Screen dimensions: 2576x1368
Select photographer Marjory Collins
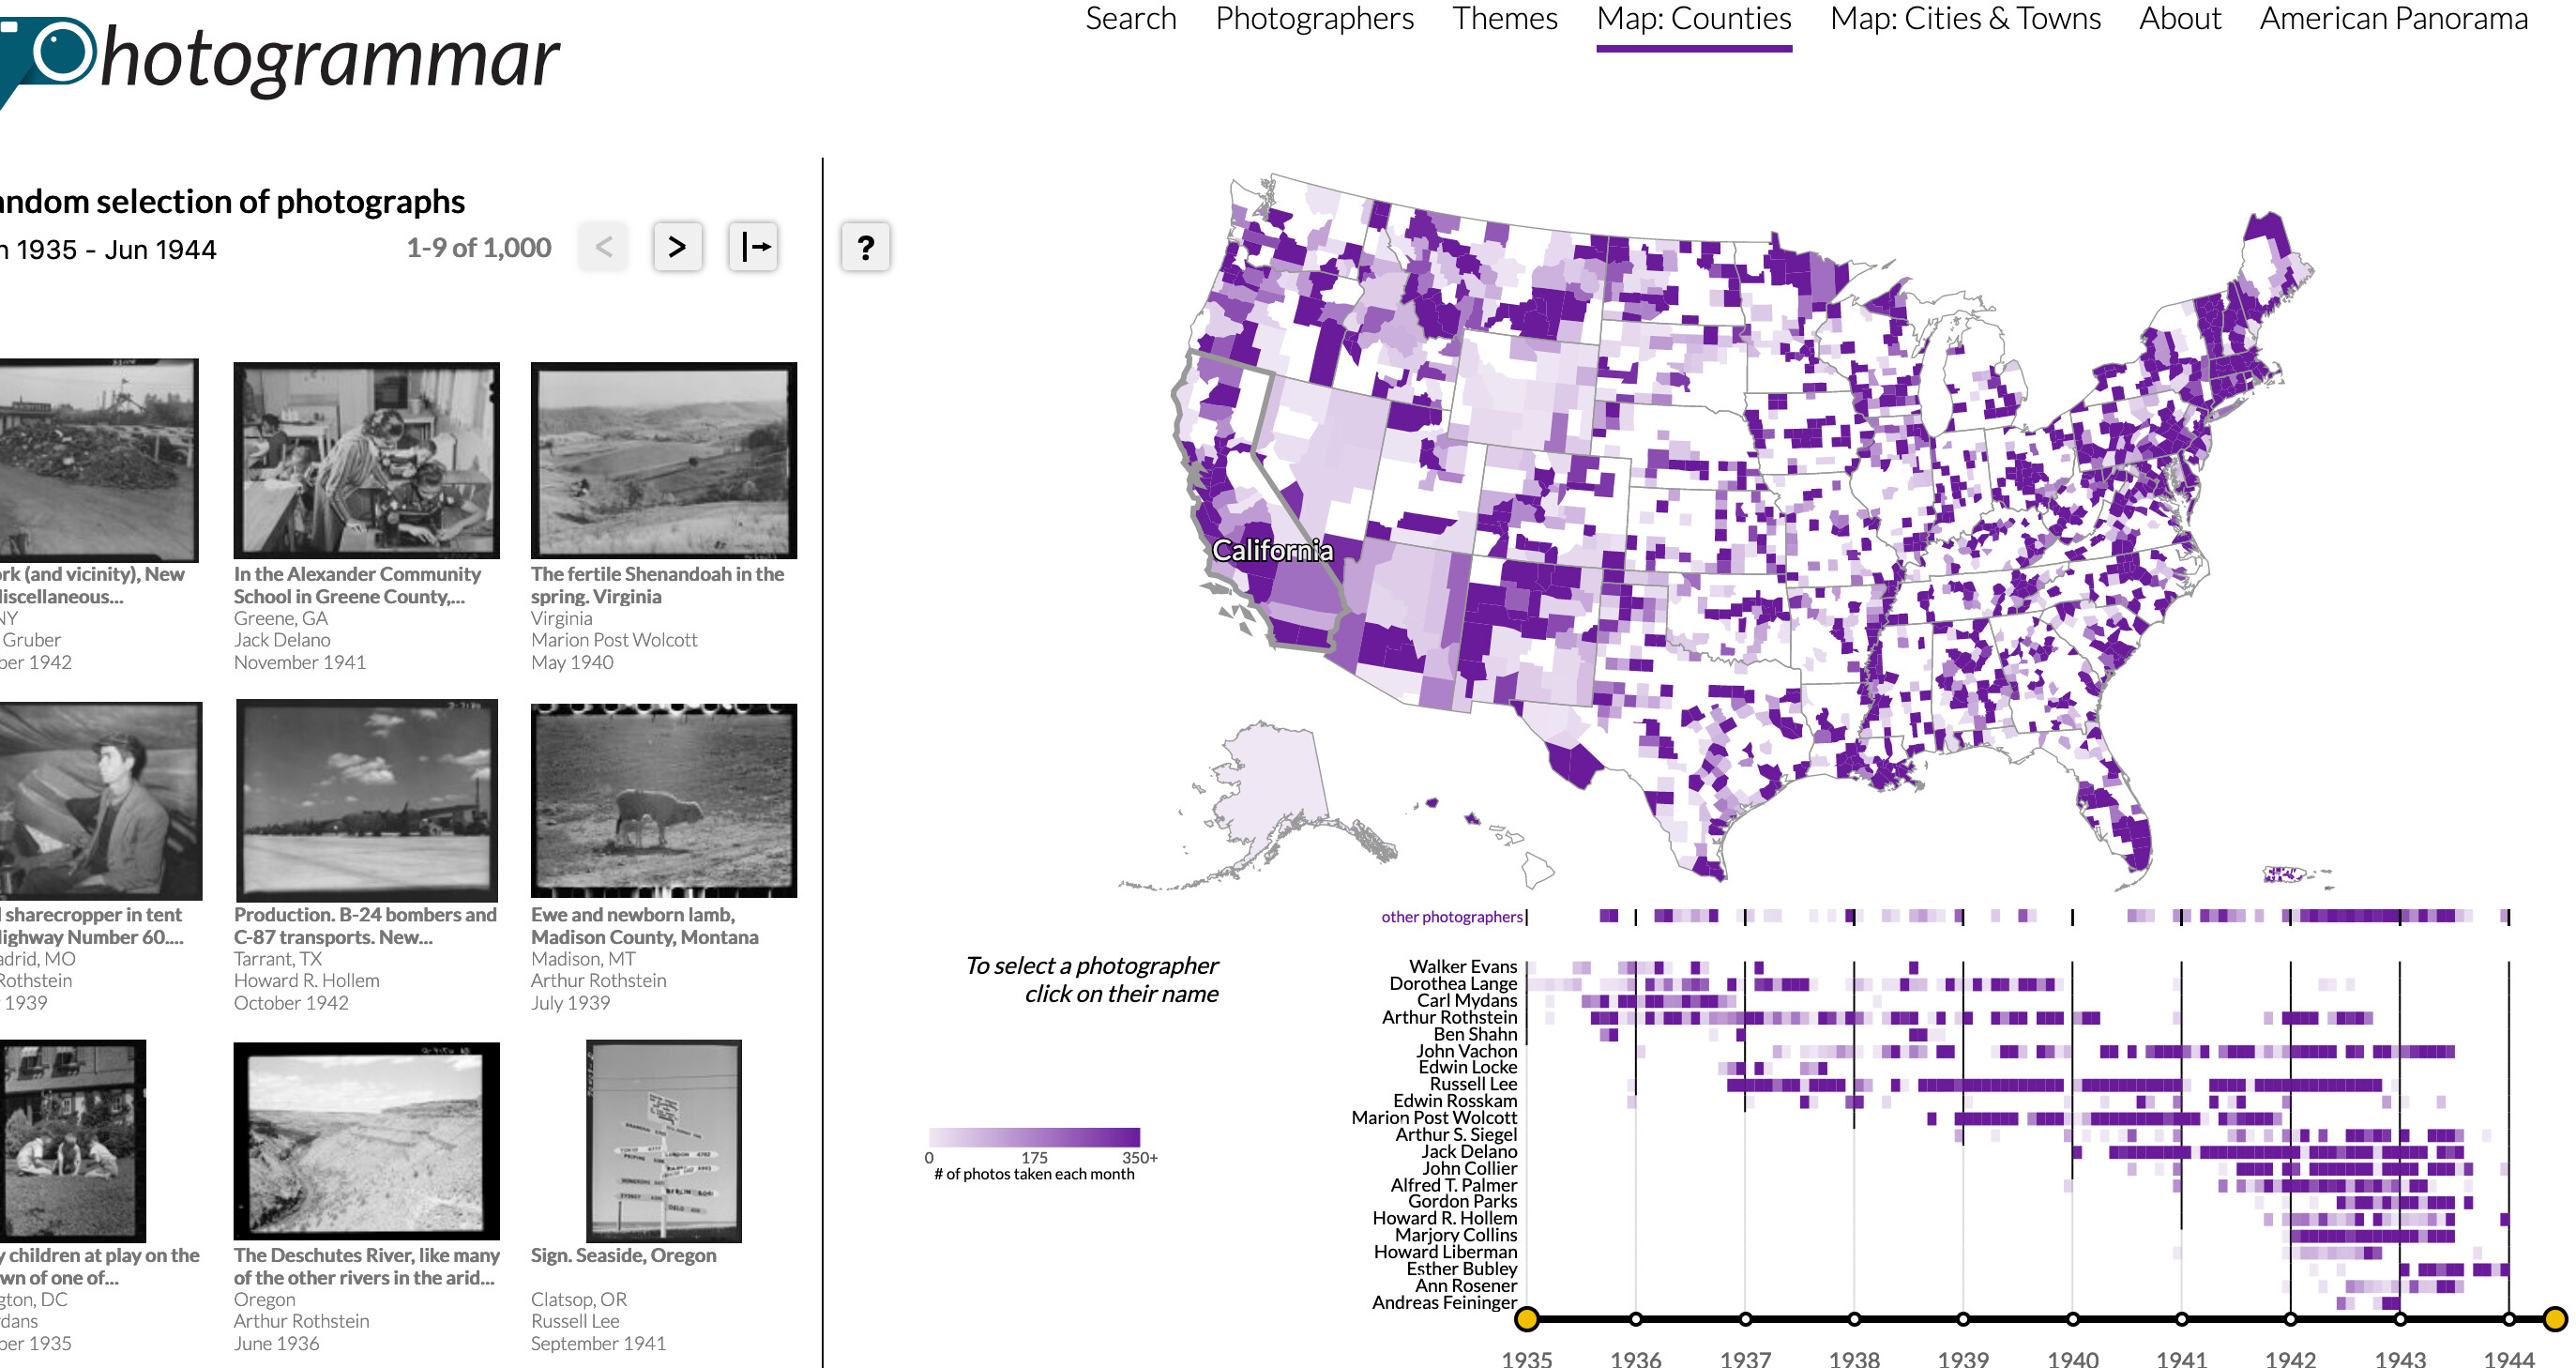pos(1456,1235)
